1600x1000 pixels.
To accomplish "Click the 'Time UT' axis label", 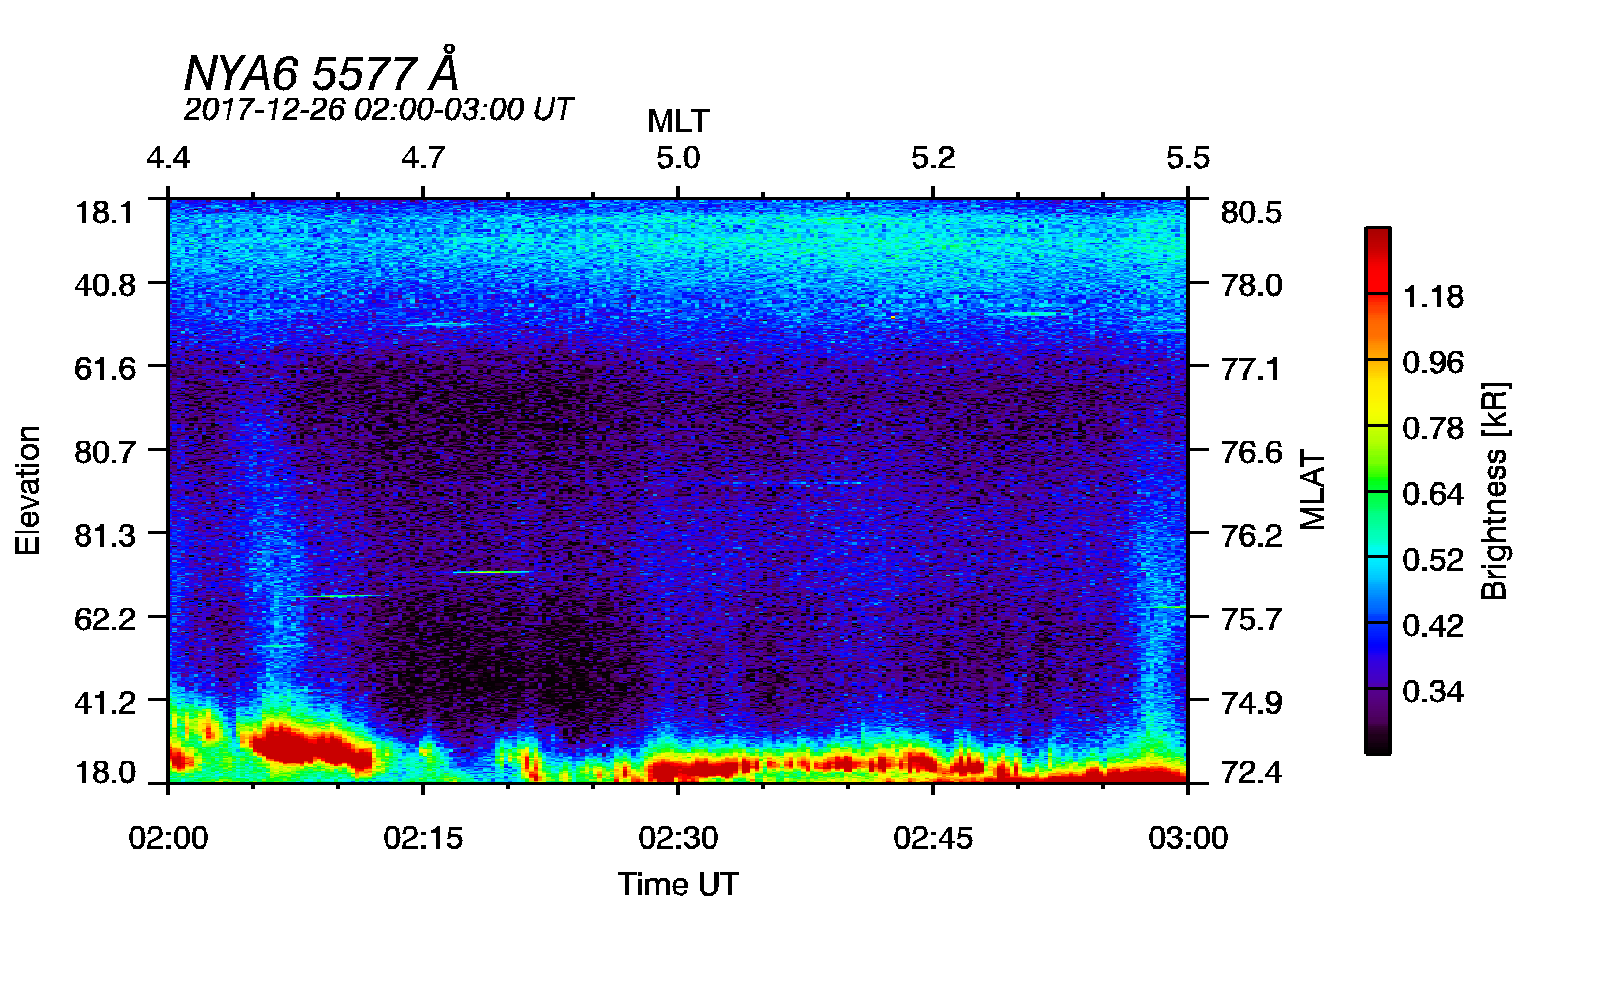I will 678,884.
